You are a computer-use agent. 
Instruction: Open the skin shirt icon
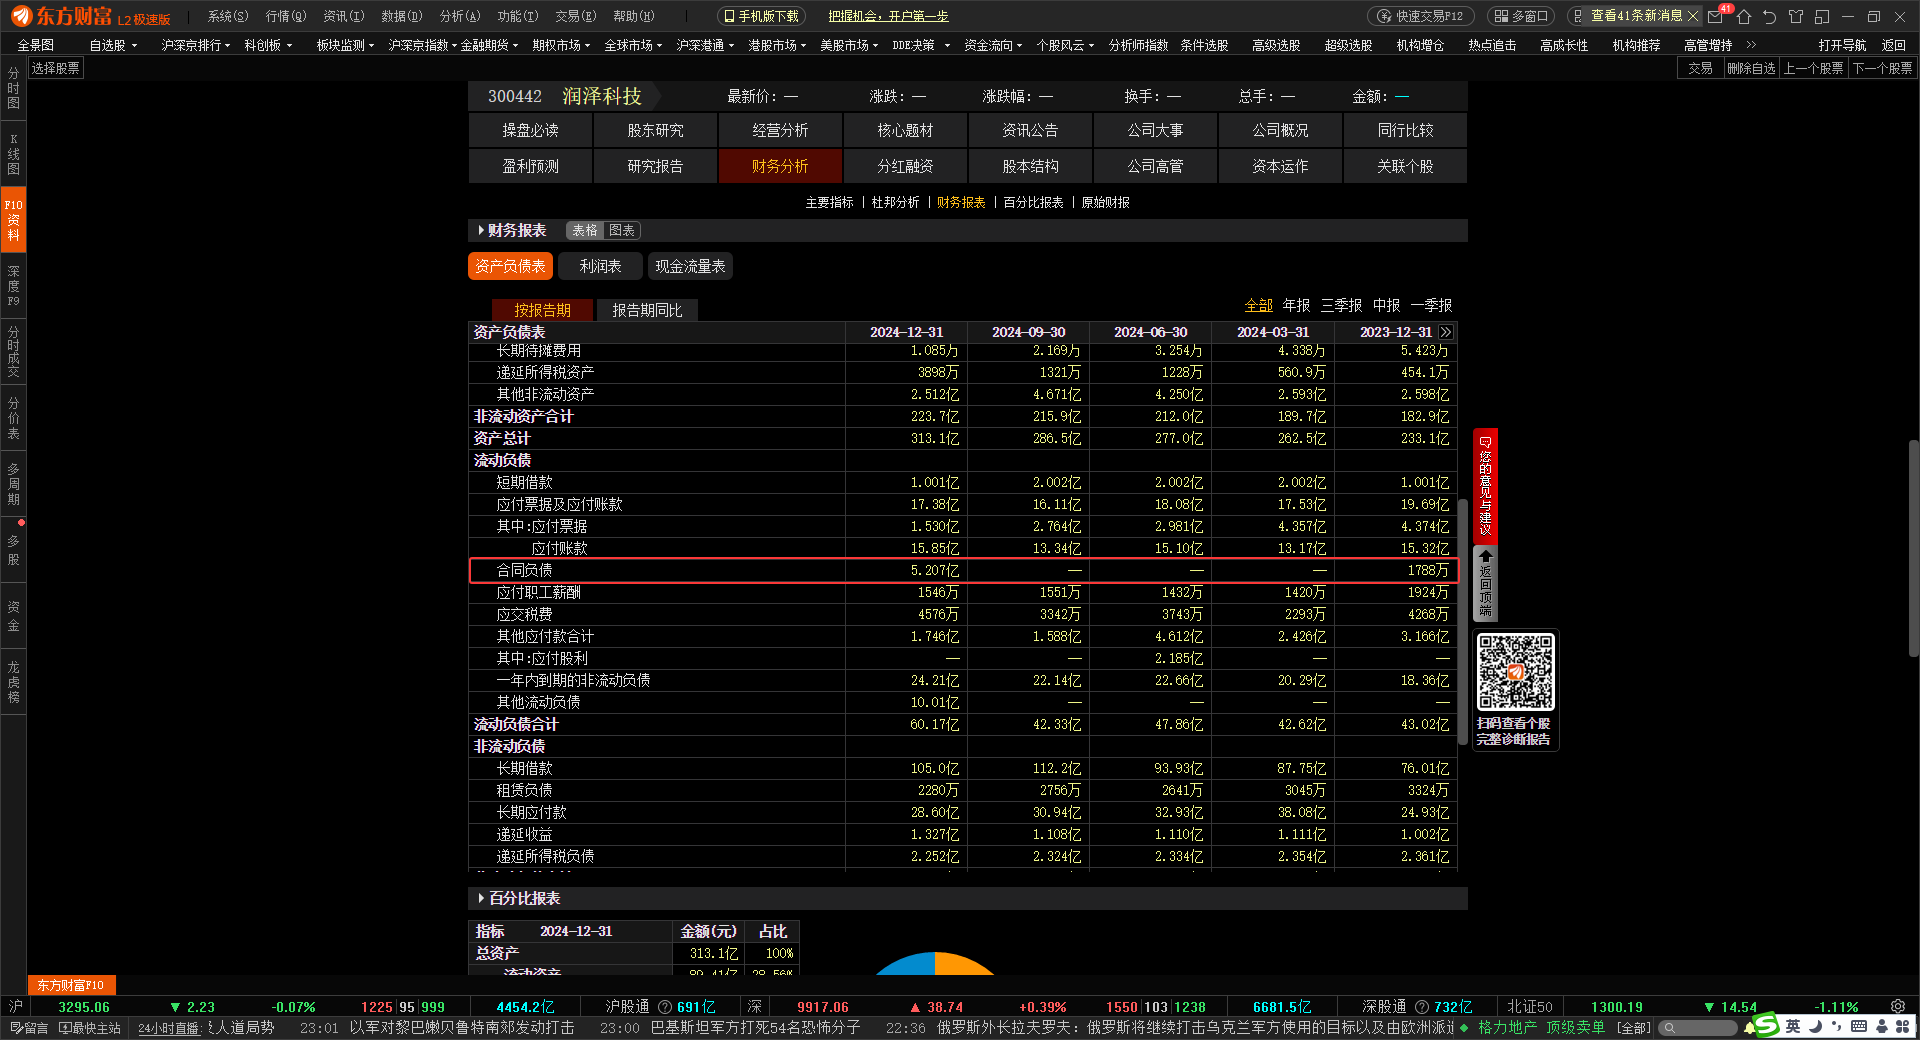(1796, 17)
